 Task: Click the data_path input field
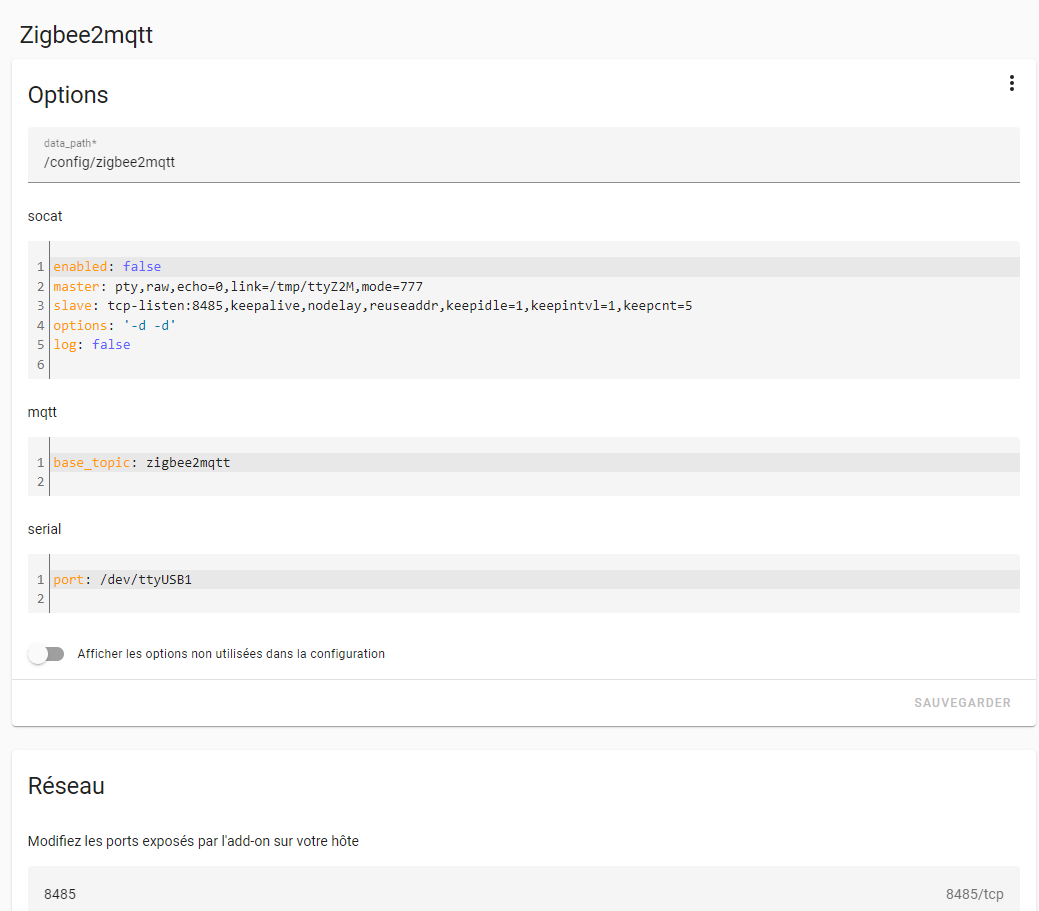(x=523, y=155)
